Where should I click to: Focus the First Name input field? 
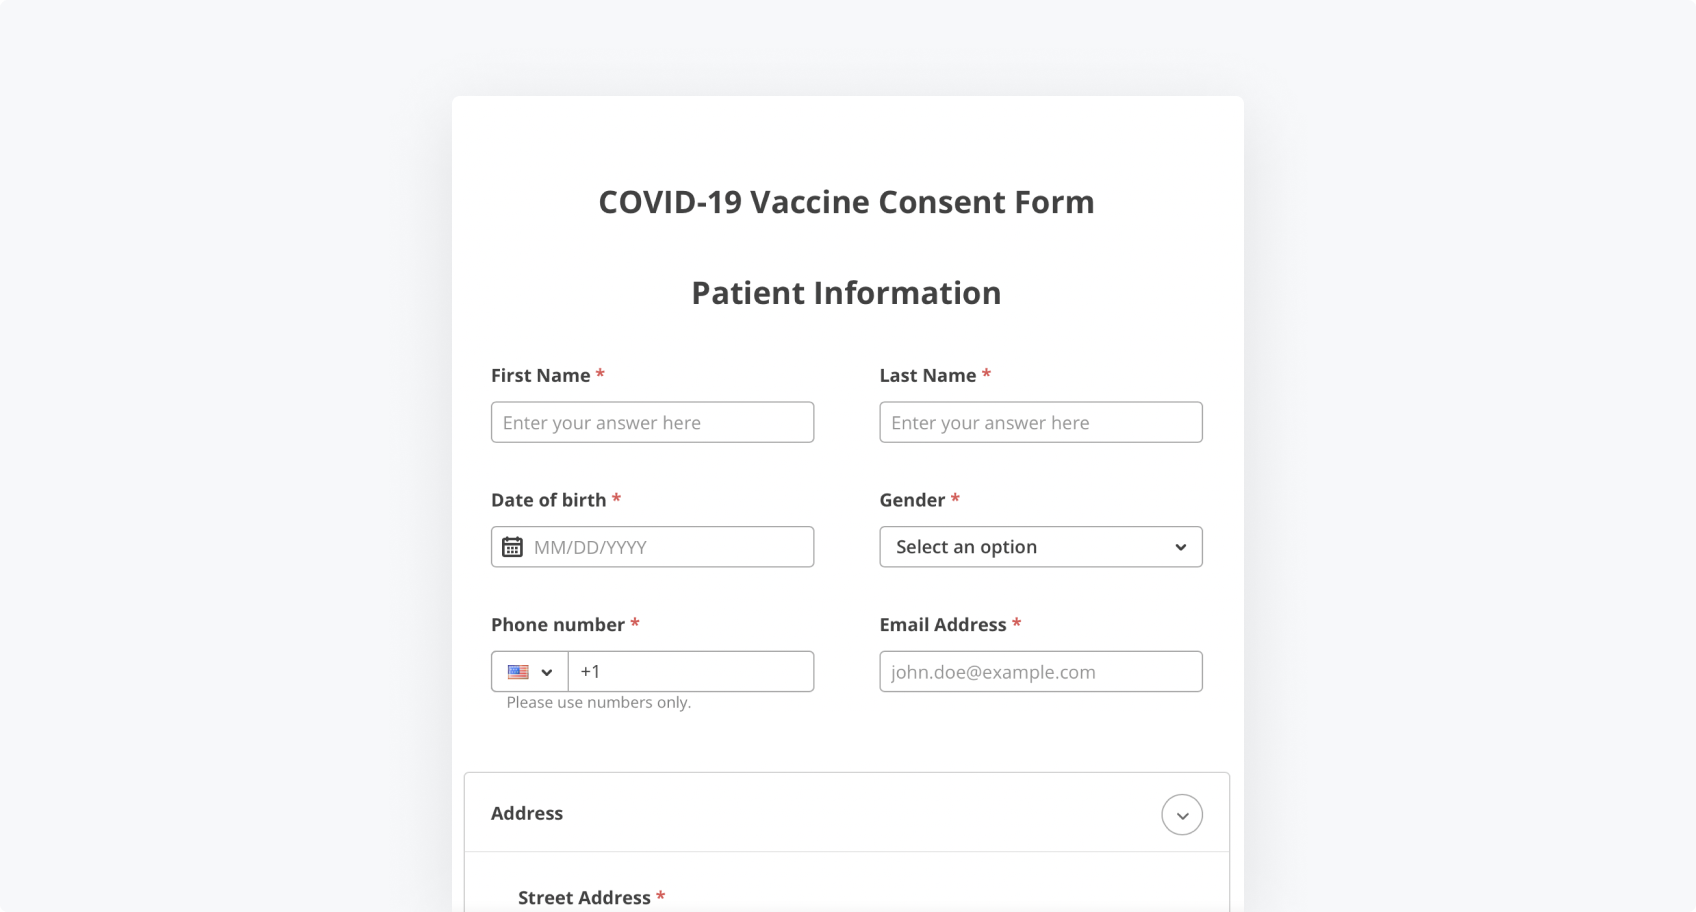(x=652, y=422)
